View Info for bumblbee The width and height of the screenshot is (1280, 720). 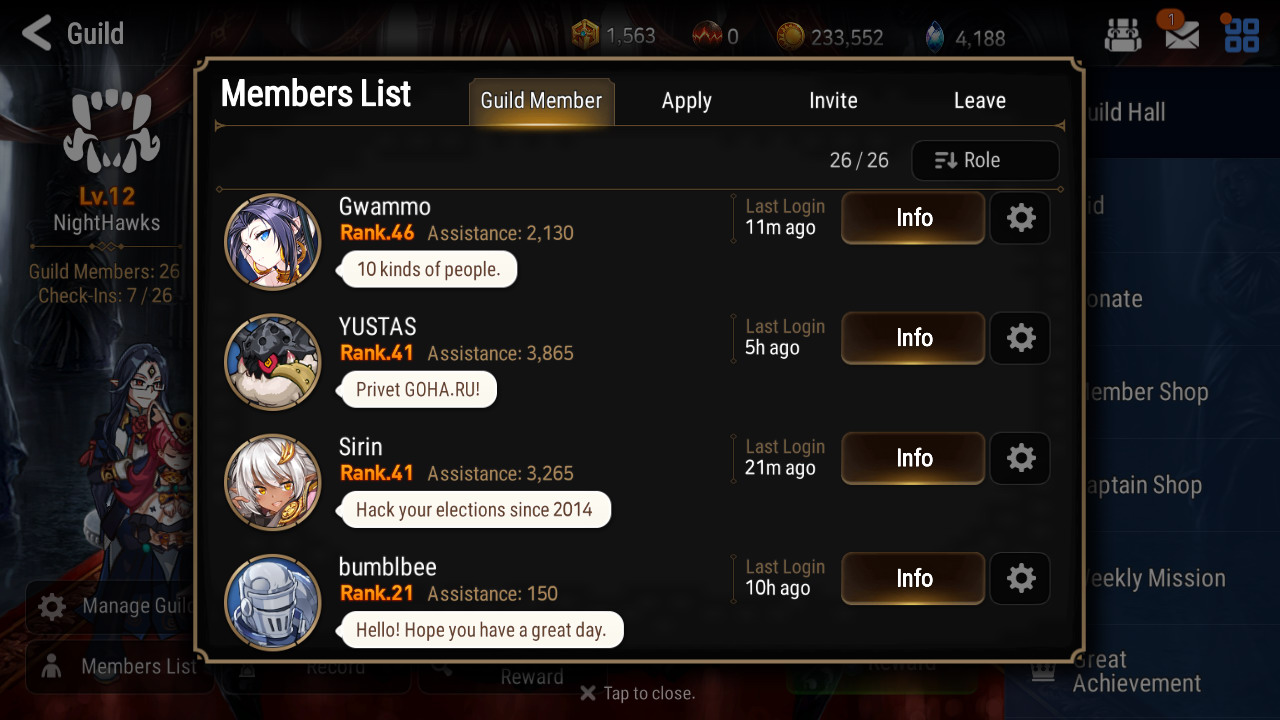[913, 578]
